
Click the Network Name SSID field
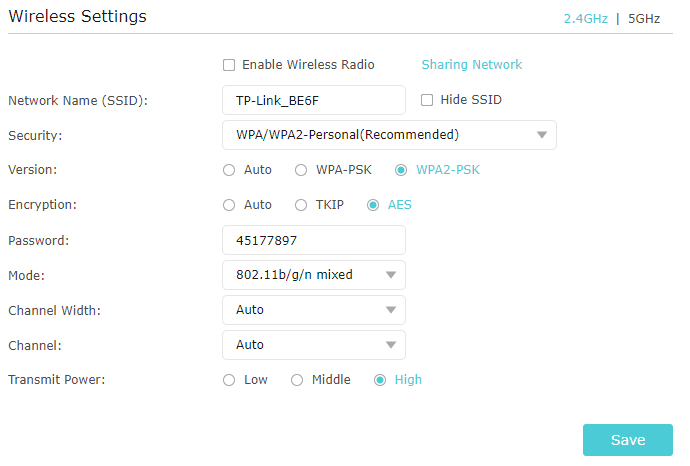tap(313, 100)
